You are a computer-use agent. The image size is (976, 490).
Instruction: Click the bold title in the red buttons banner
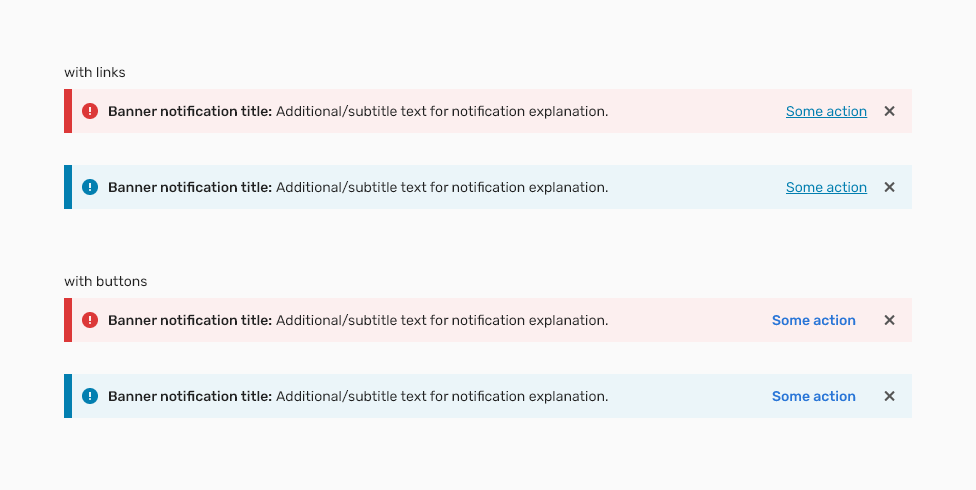pos(190,321)
